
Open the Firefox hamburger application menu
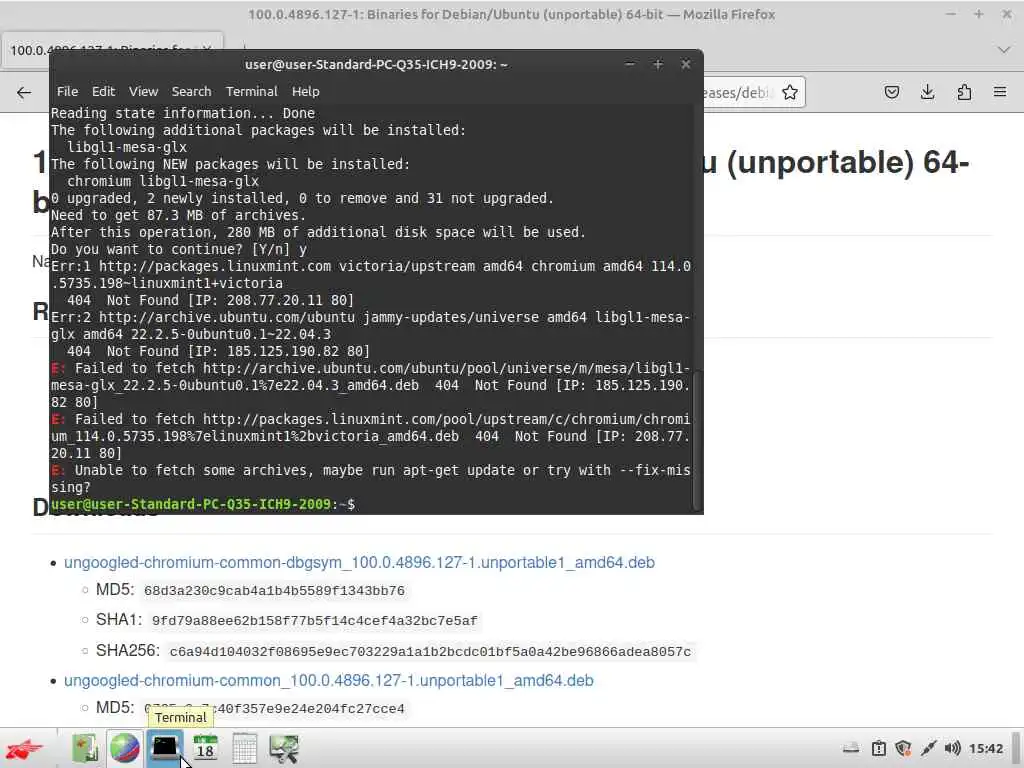coord(1000,92)
